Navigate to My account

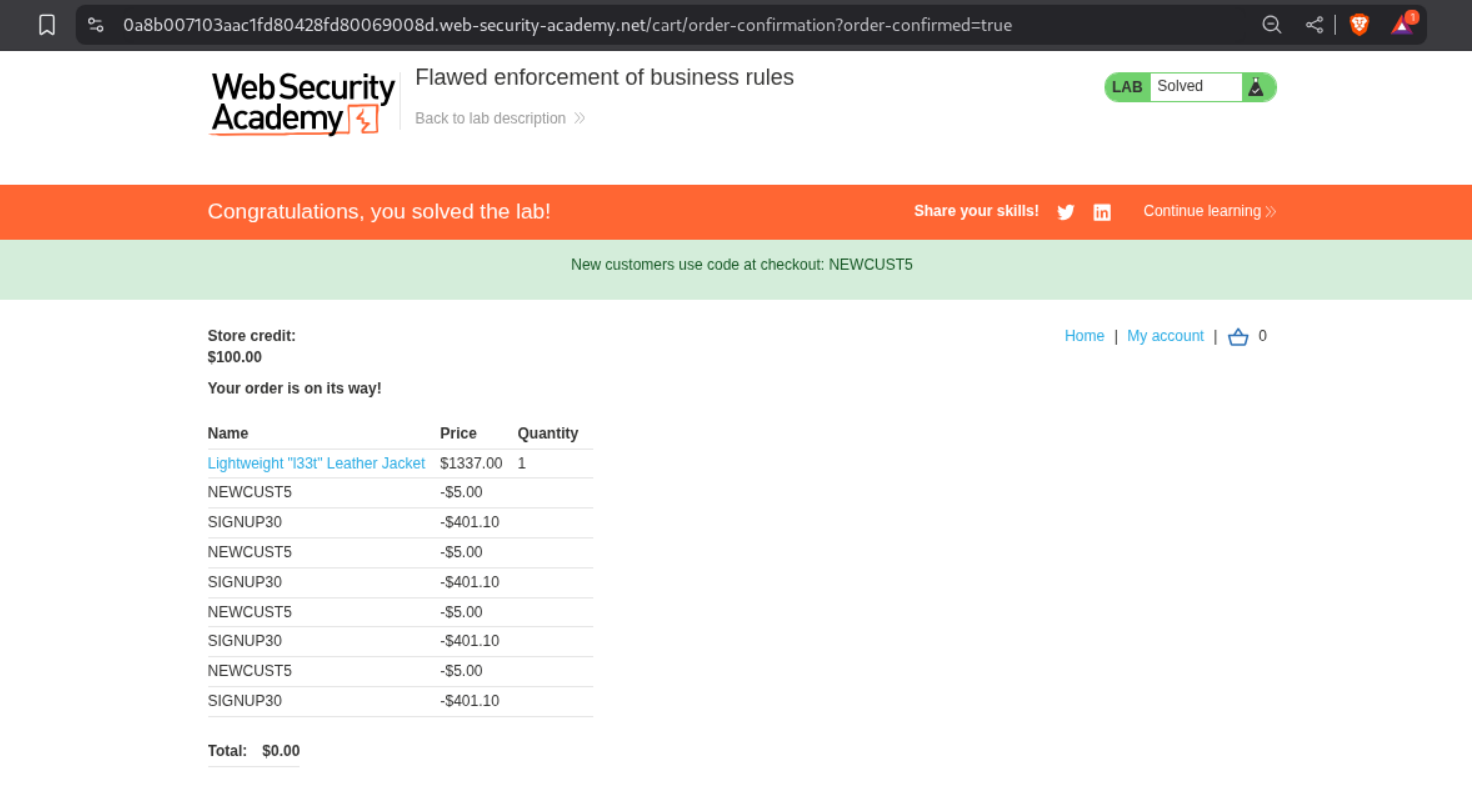pos(1165,336)
